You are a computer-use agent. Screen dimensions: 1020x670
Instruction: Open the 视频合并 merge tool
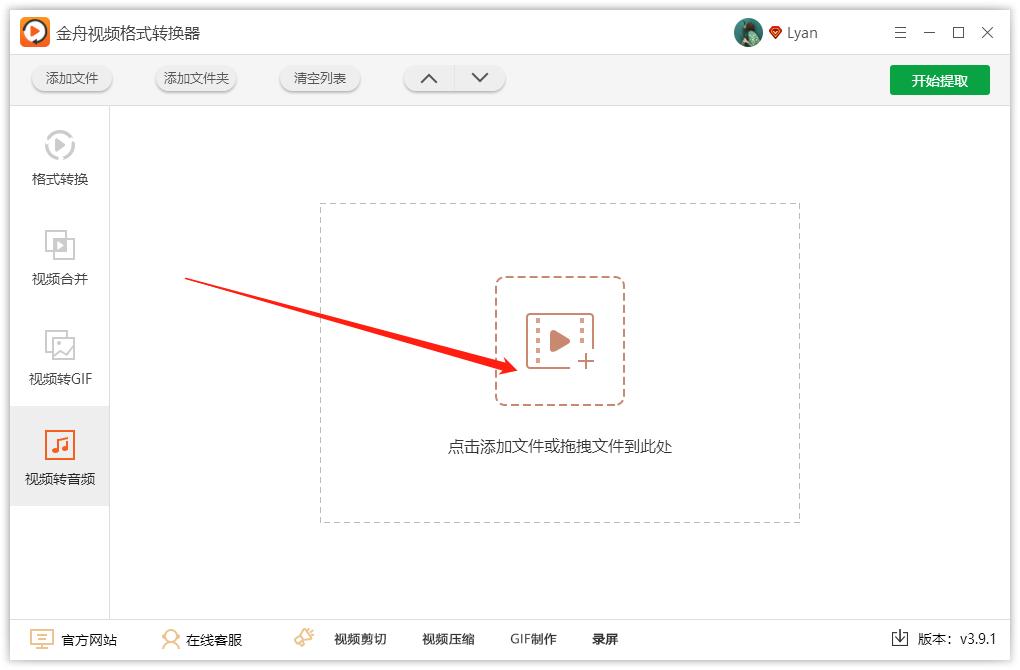[x=59, y=258]
